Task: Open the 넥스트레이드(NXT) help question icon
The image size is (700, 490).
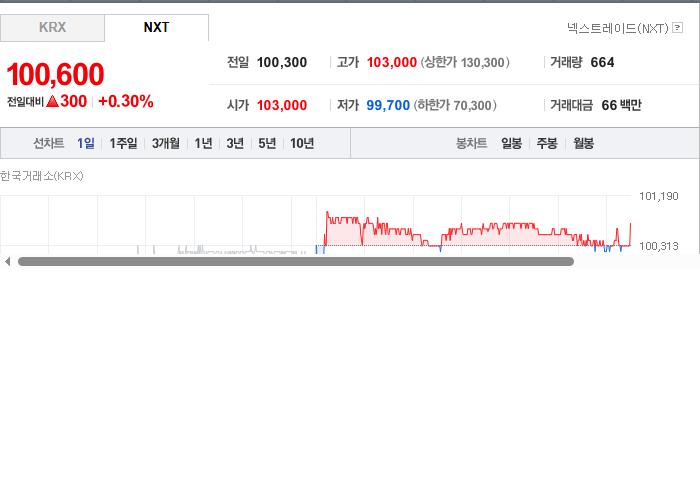Action: pos(677,28)
